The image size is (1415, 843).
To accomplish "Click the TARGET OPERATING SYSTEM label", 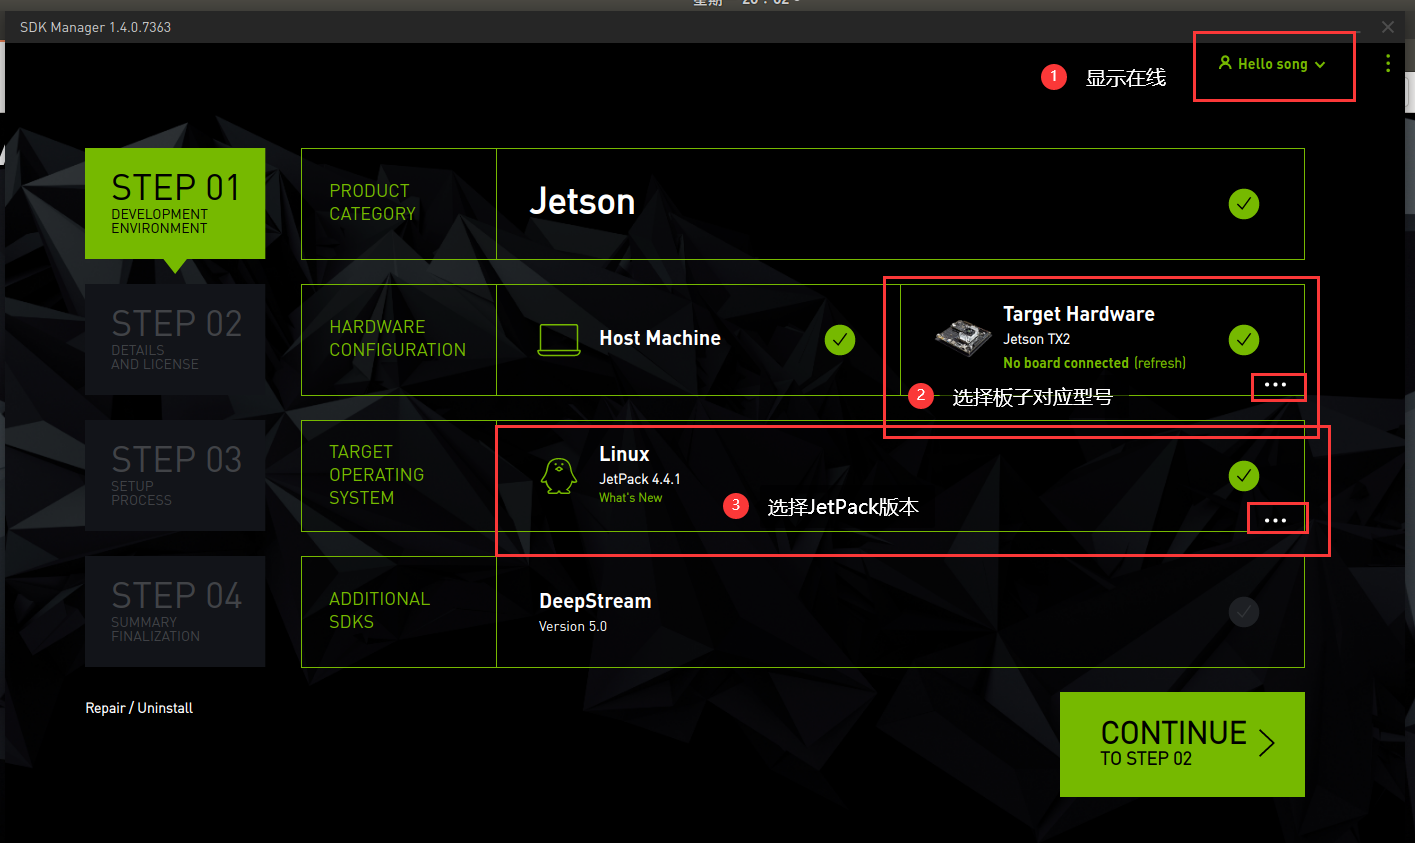I will tap(377, 475).
